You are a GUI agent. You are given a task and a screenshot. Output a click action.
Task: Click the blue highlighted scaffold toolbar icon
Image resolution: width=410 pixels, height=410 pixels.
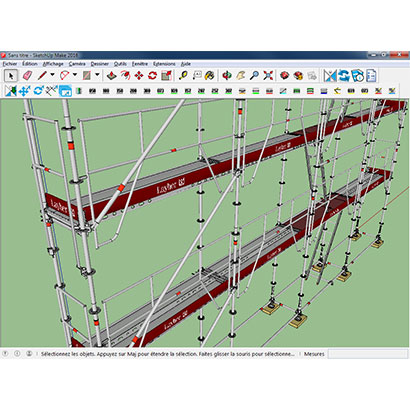(65, 91)
